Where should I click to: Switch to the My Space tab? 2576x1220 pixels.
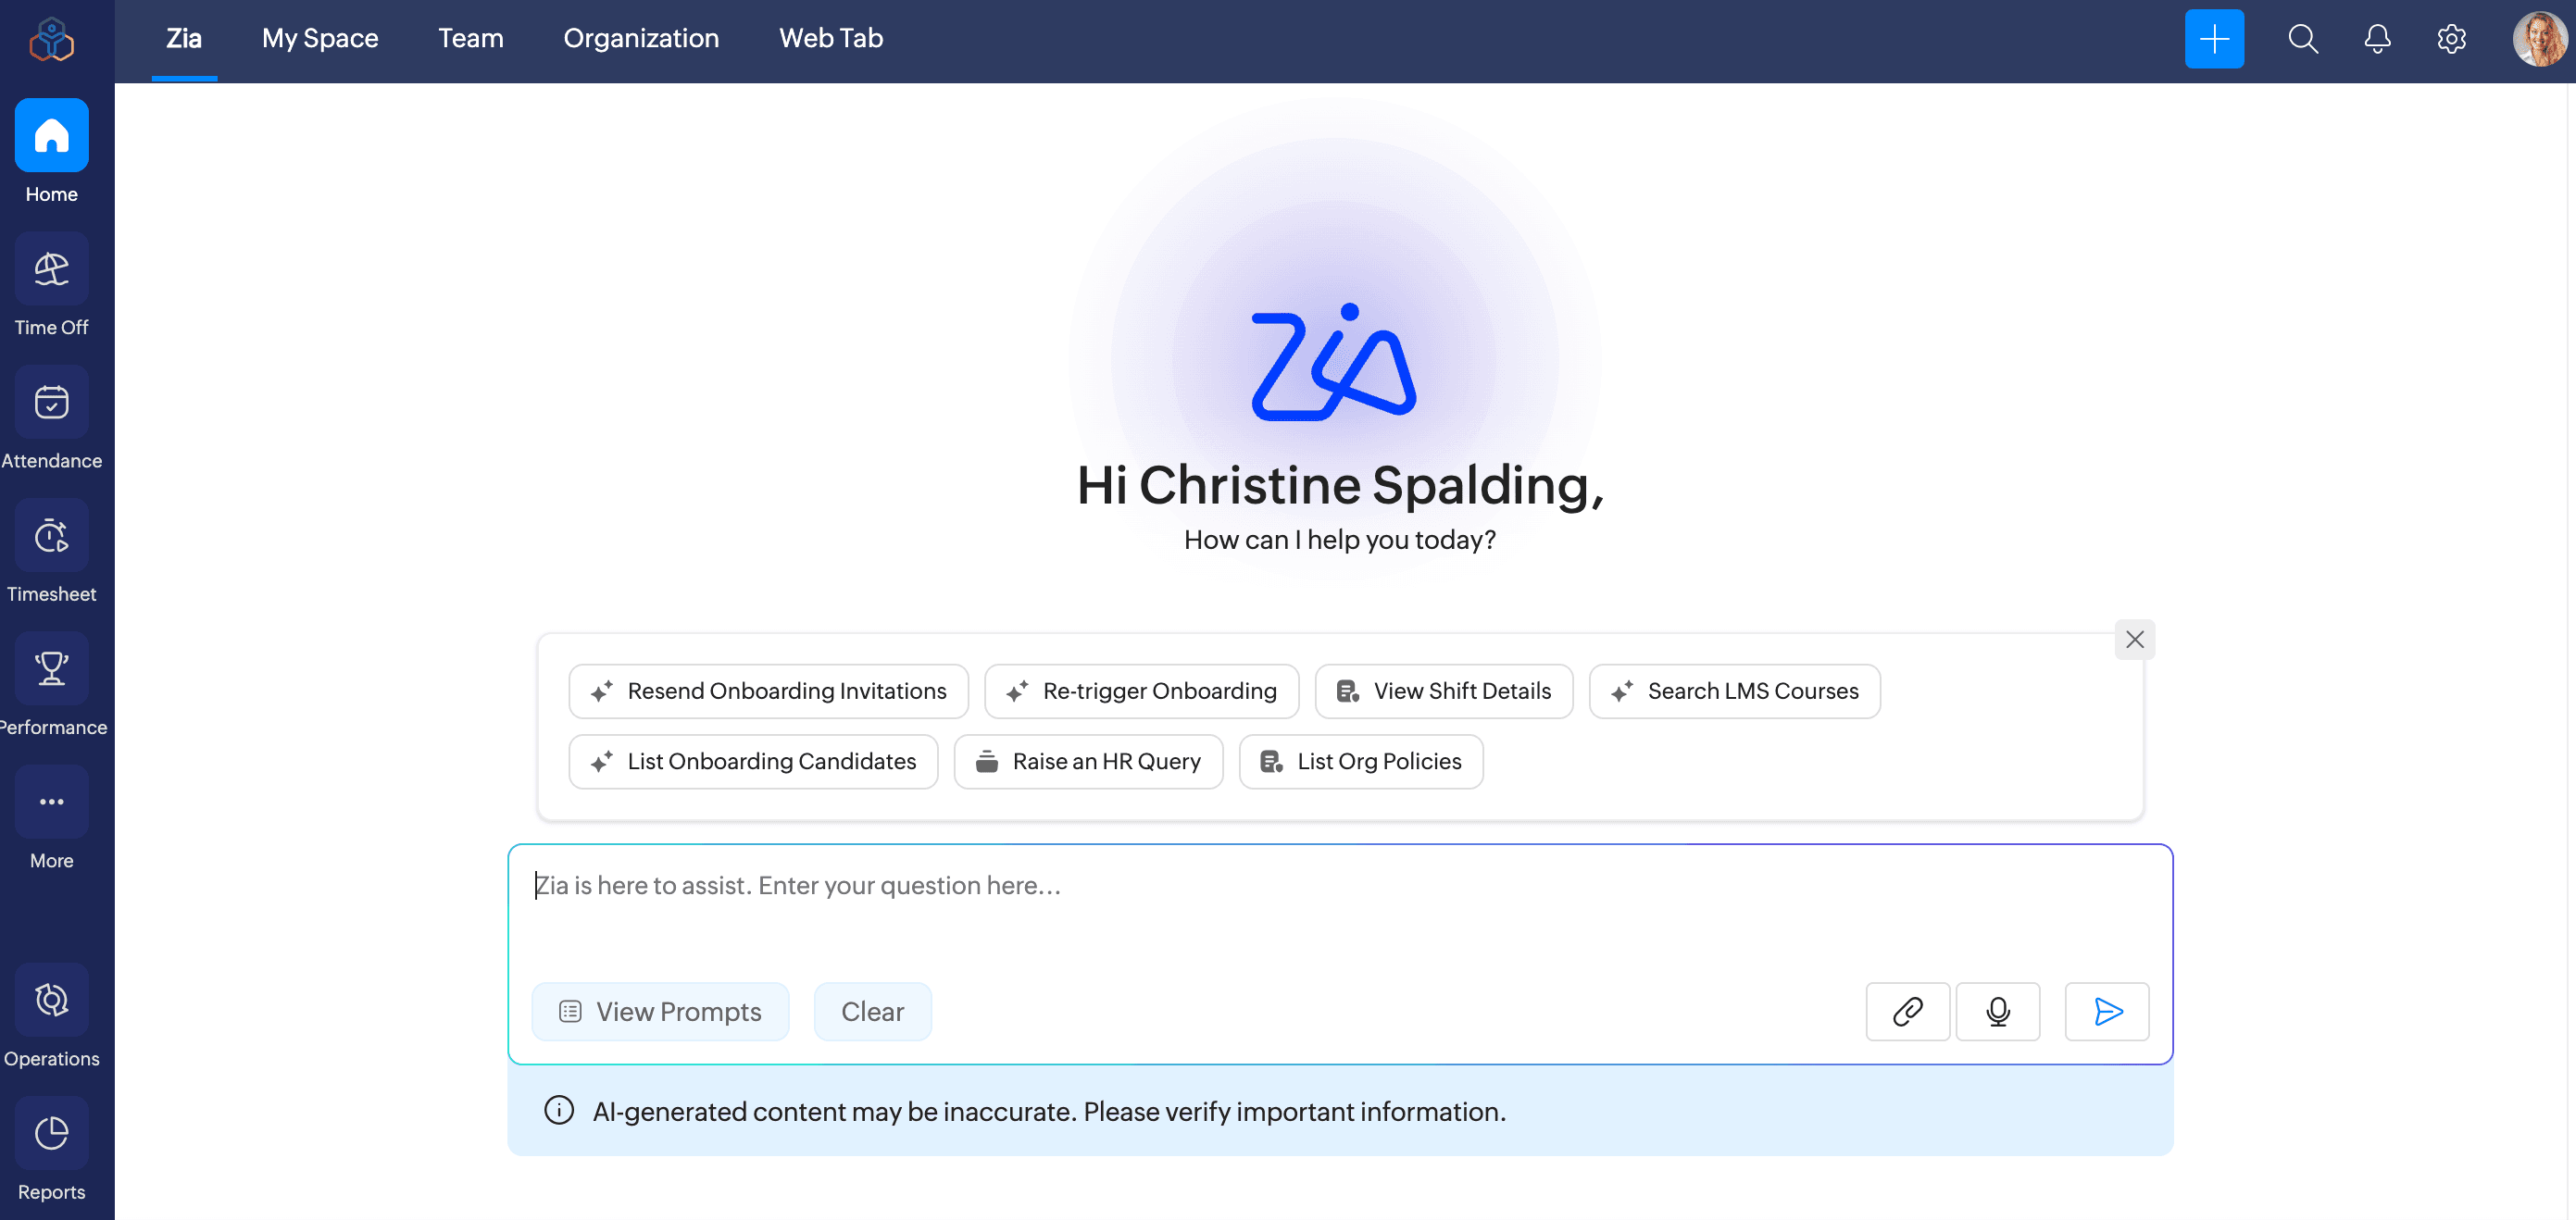pos(320,38)
